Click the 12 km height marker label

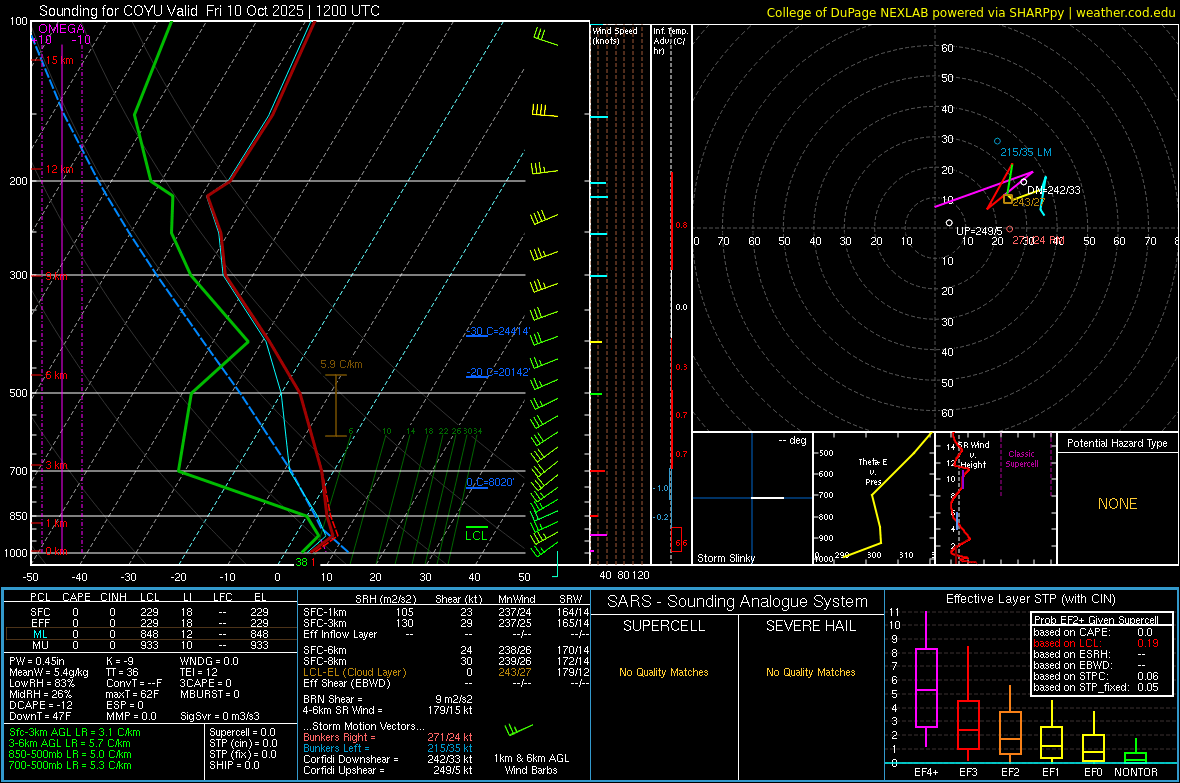tap(59, 169)
